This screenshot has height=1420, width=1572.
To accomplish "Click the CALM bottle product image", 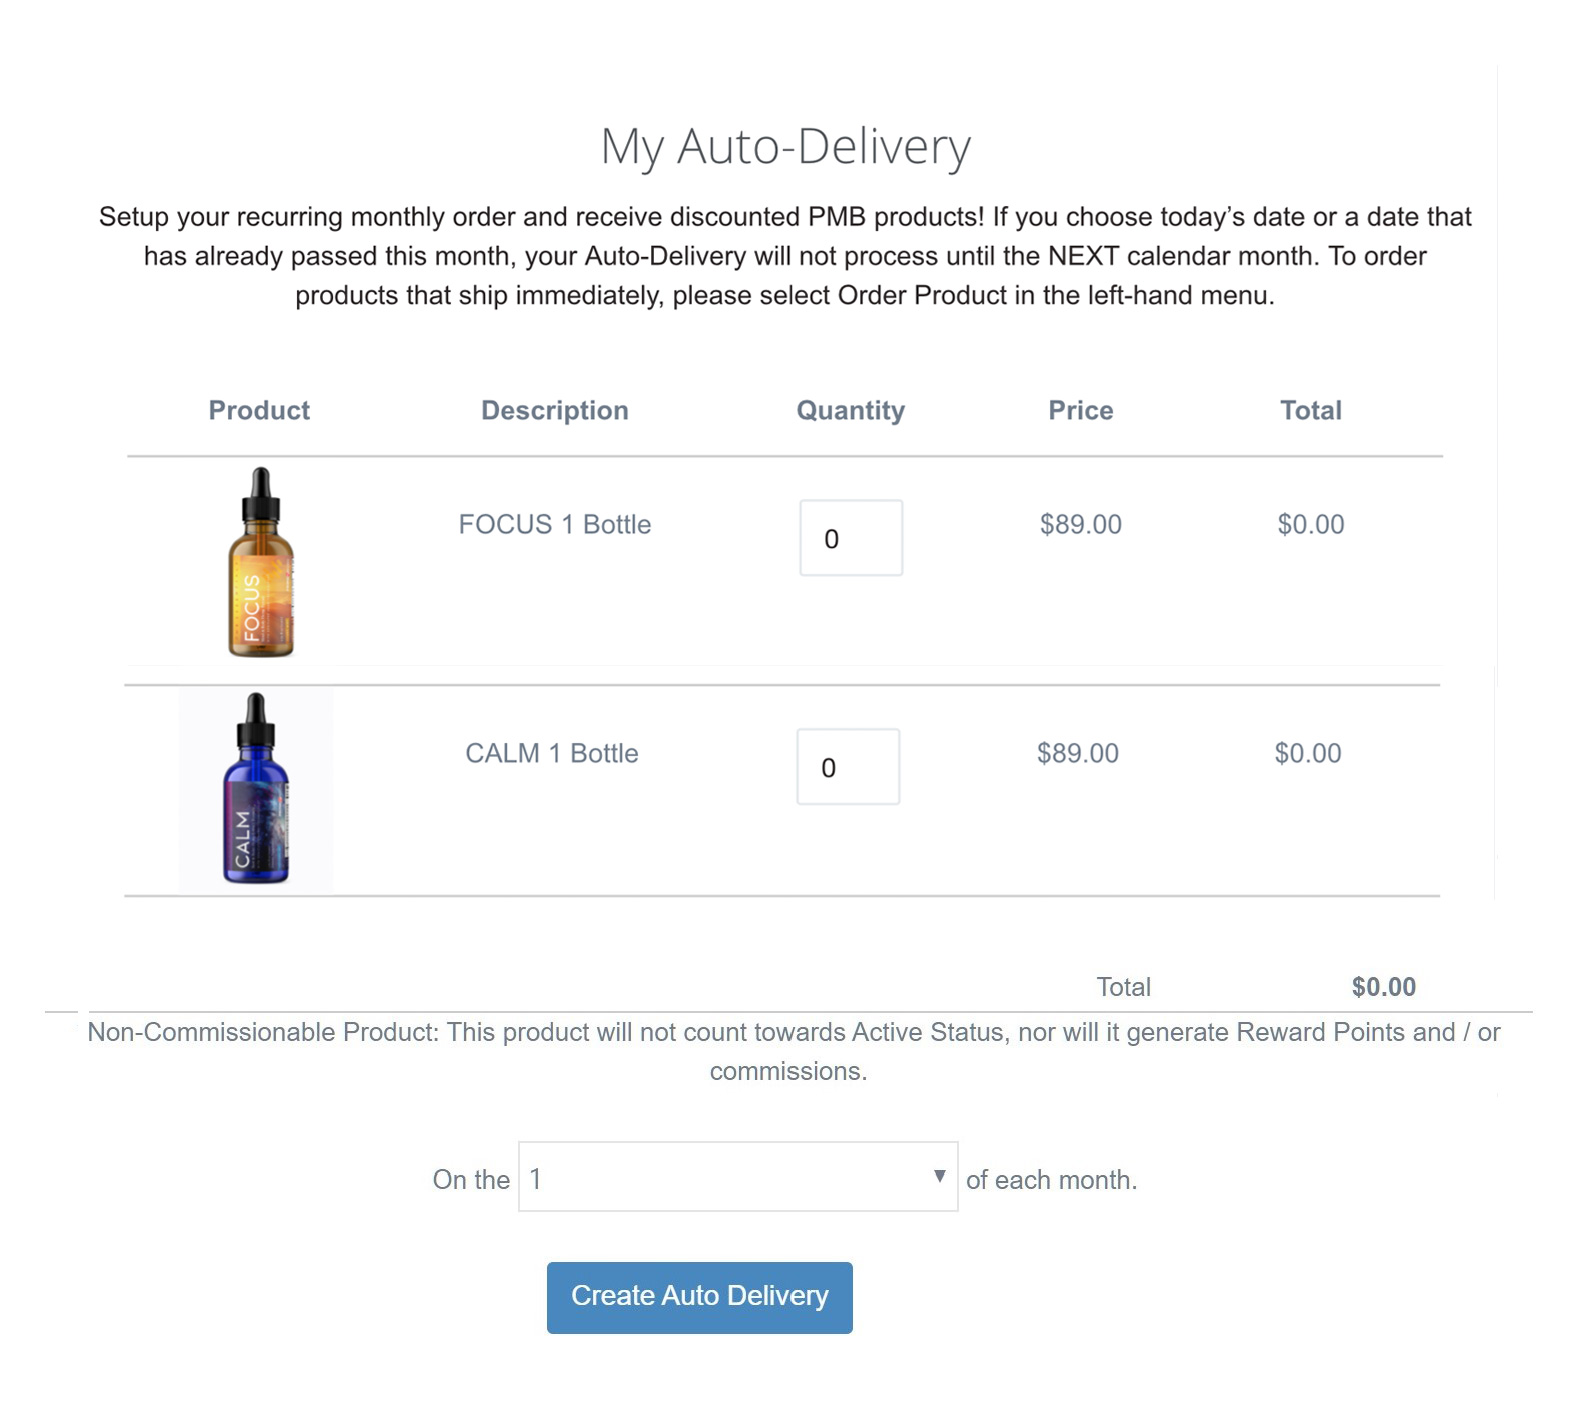I will tap(256, 788).
